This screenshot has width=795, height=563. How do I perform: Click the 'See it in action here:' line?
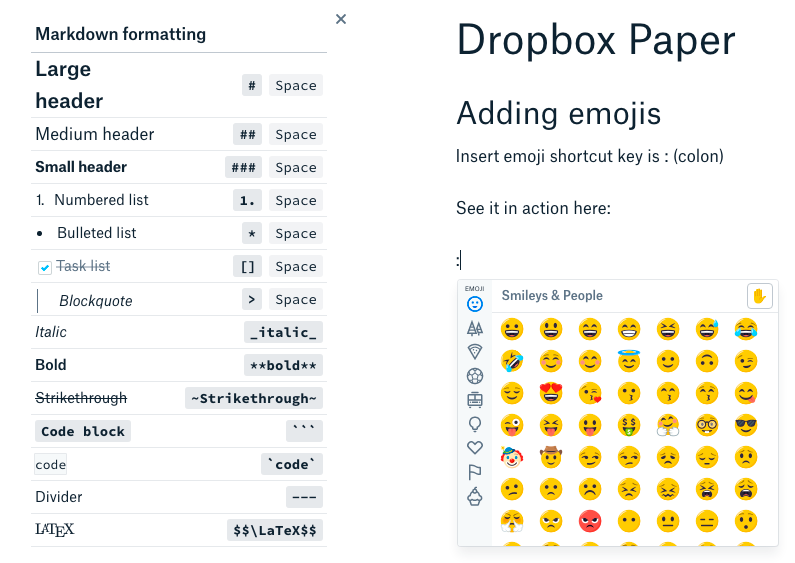533,208
